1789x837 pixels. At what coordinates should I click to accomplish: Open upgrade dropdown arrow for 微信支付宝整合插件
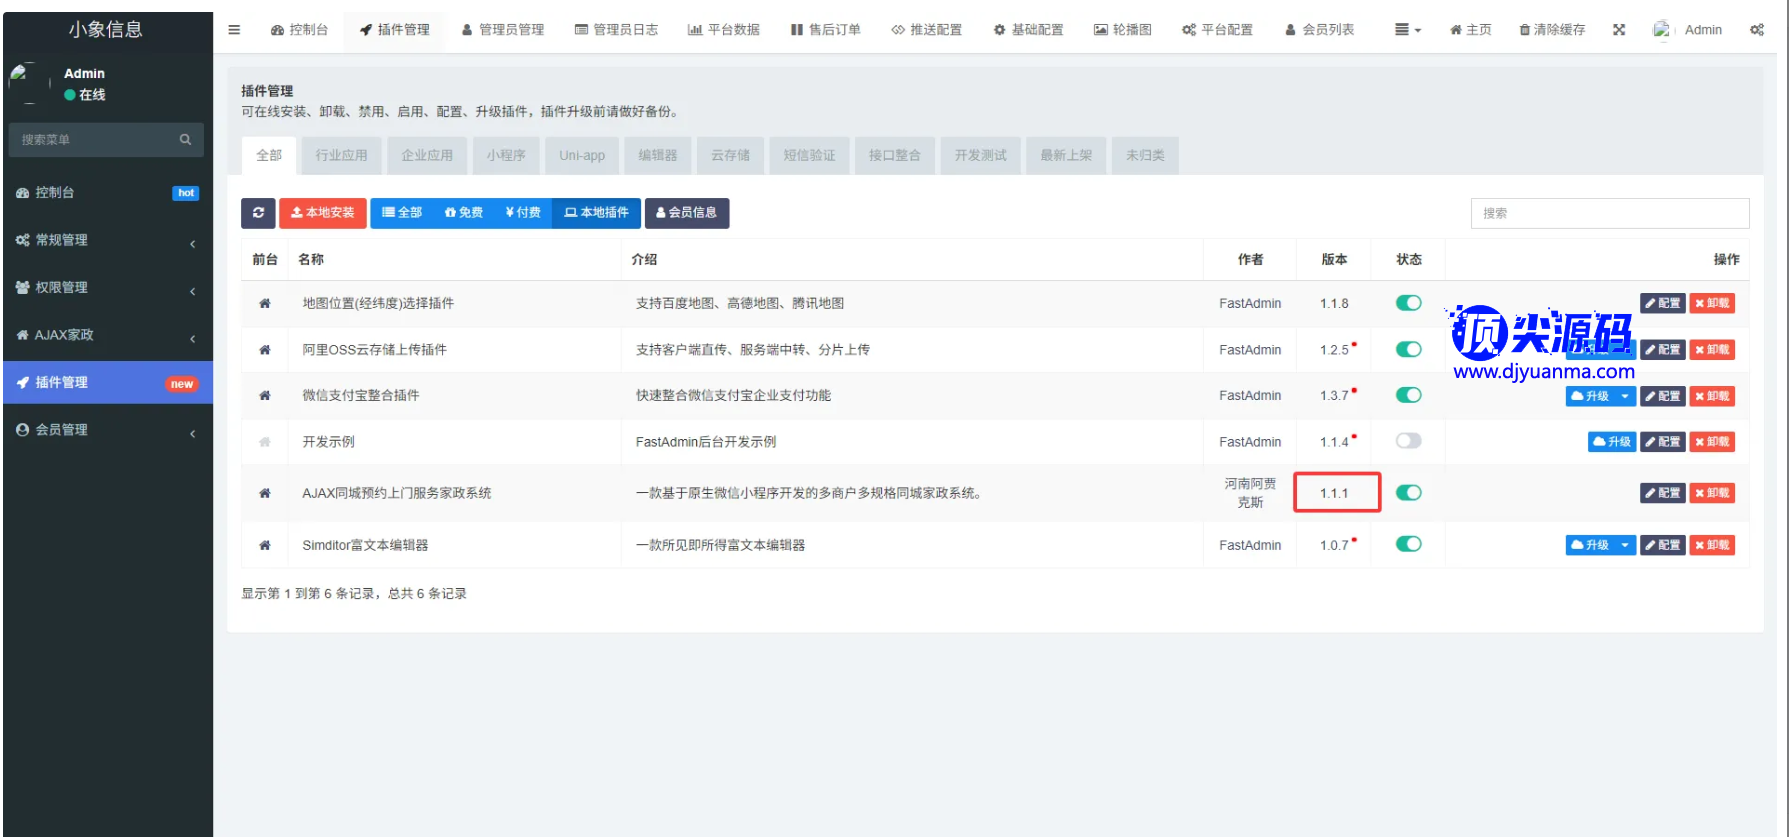[1625, 397]
